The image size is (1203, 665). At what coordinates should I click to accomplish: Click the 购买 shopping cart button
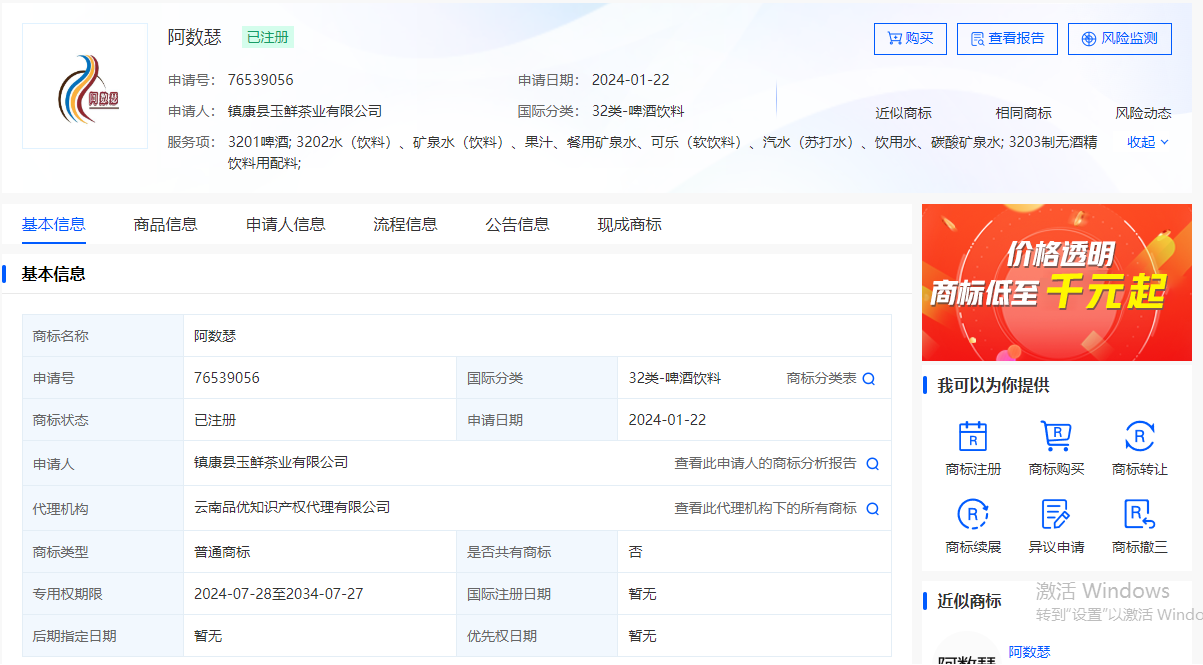pyautogui.click(x=910, y=38)
